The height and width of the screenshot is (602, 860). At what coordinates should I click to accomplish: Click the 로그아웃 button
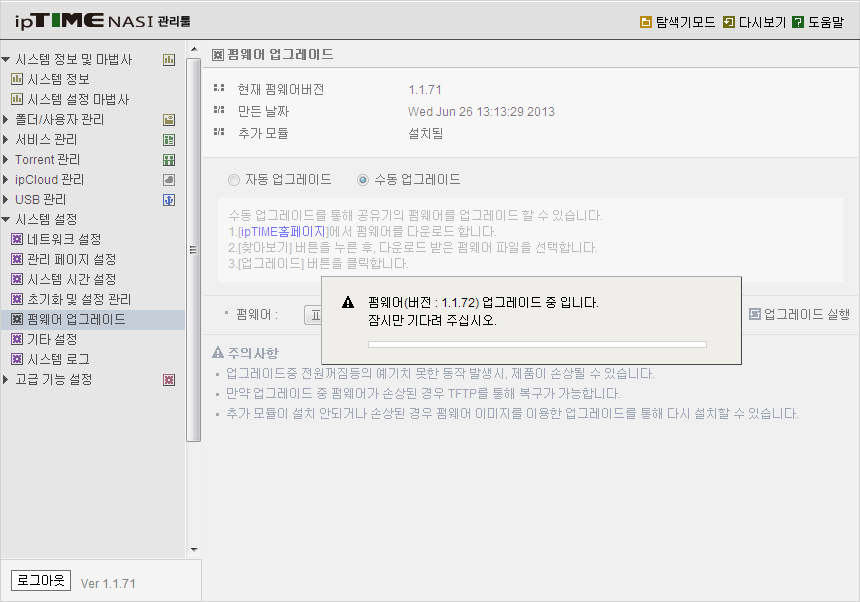(41, 580)
